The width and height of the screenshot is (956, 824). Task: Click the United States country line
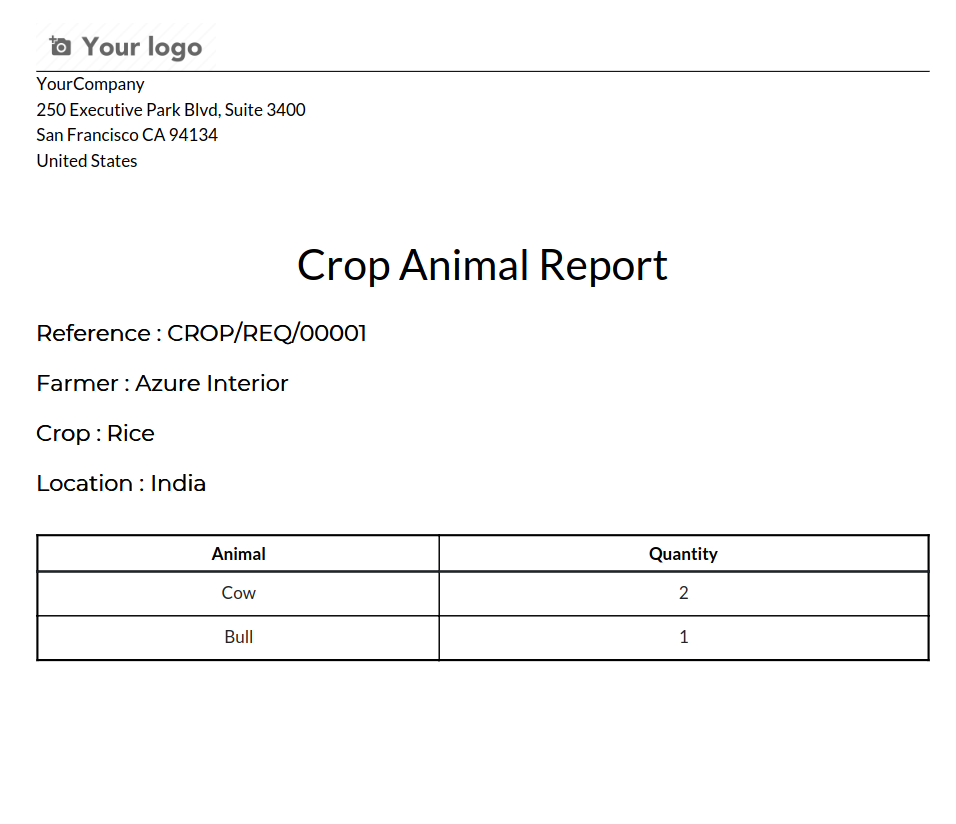click(87, 161)
